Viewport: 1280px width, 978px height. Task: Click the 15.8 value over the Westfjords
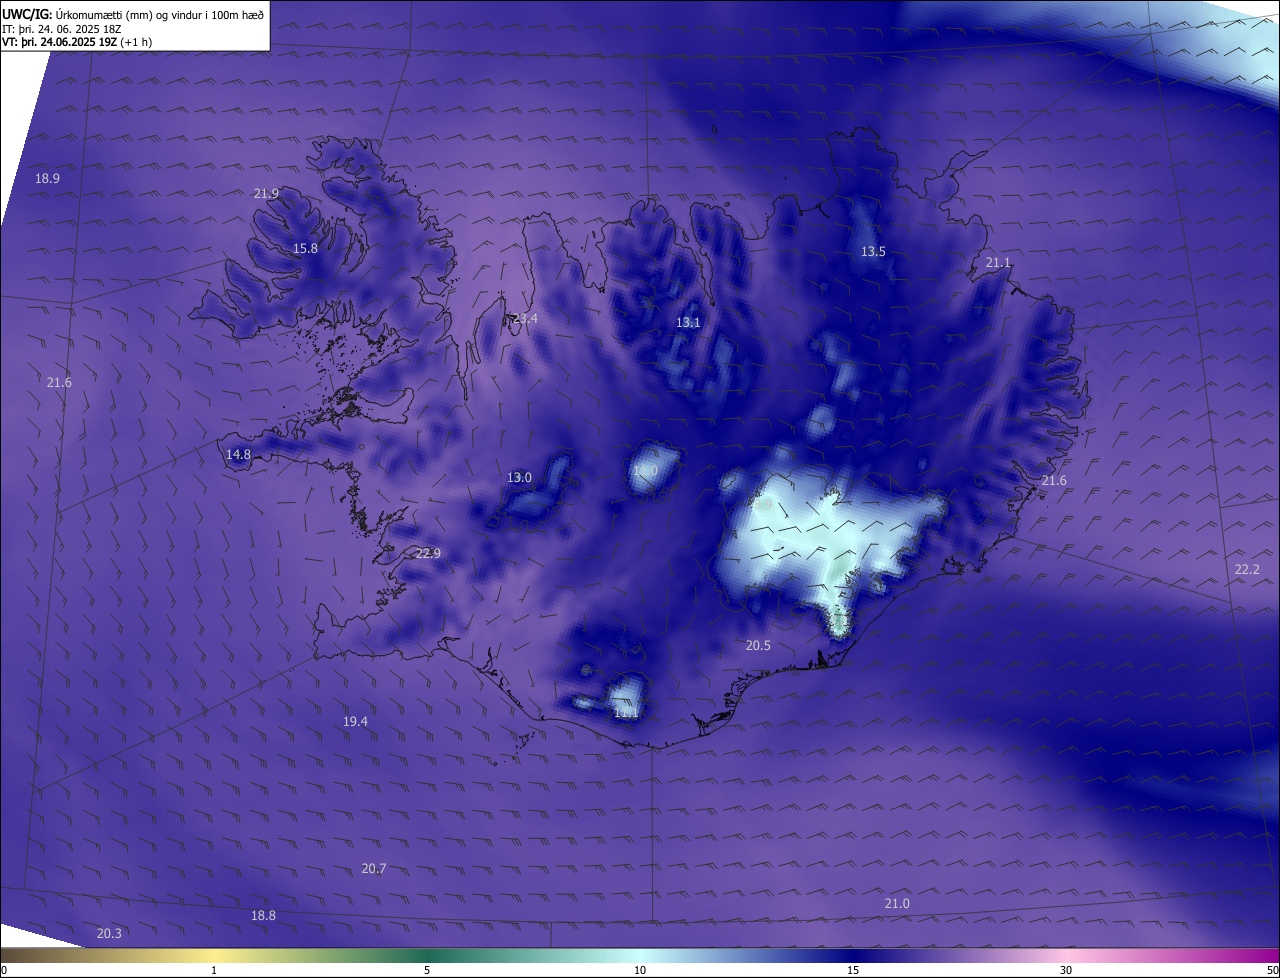click(x=305, y=248)
